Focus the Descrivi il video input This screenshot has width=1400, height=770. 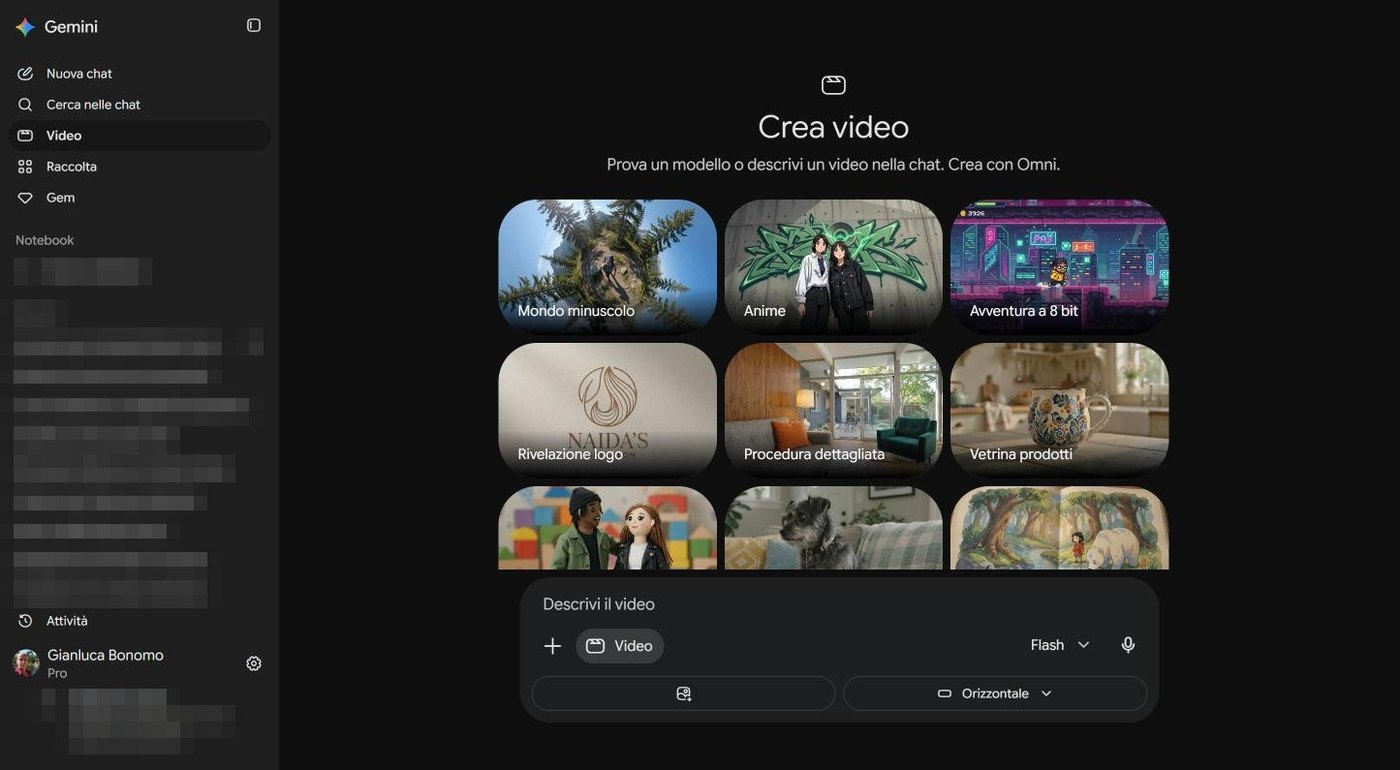pyautogui.click(x=839, y=604)
